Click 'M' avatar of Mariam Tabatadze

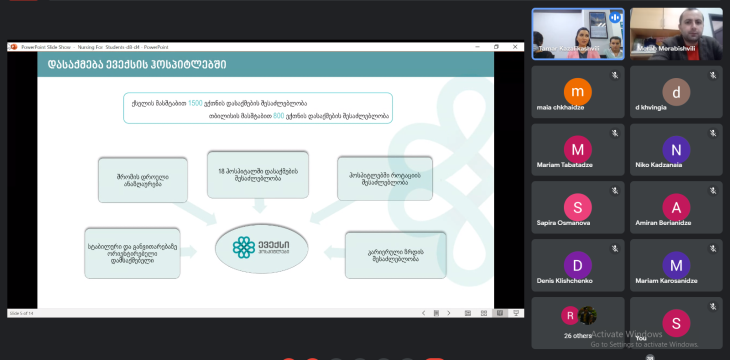point(578,149)
